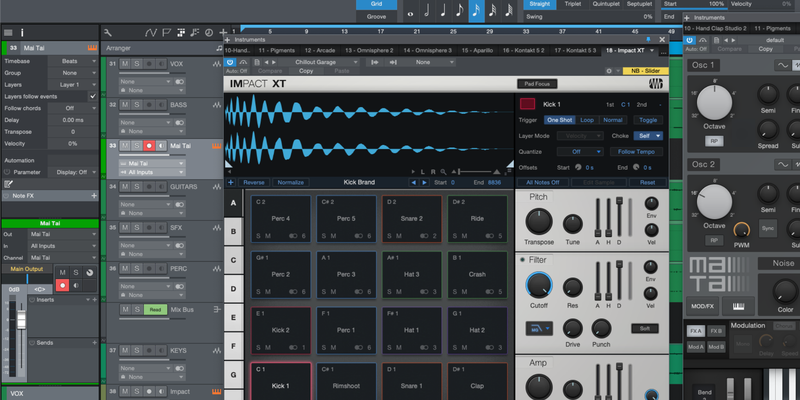This screenshot has height=400, width=800.
Task: Select One Shot trigger mode
Action: pyautogui.click(x=559, y=119)
